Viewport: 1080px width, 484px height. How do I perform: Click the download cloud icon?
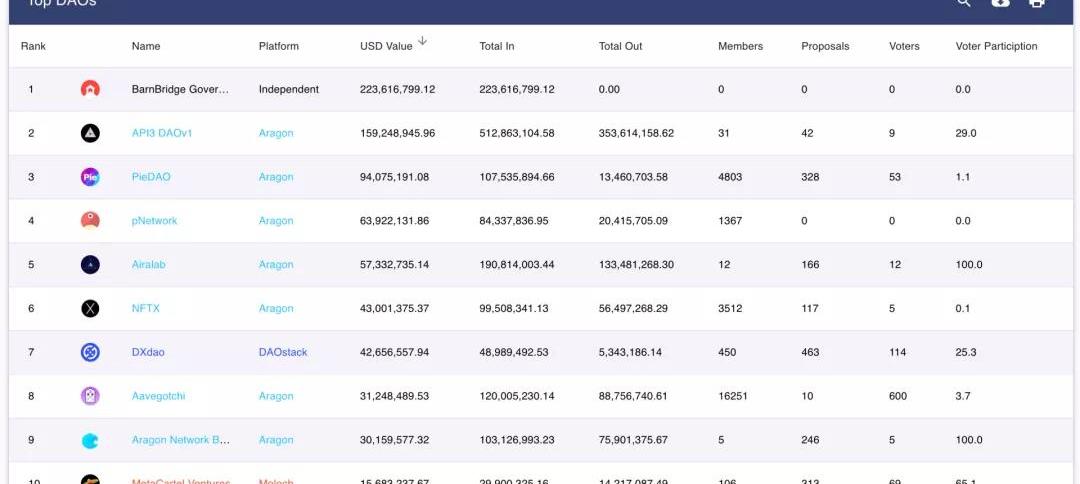(1000, 4)
